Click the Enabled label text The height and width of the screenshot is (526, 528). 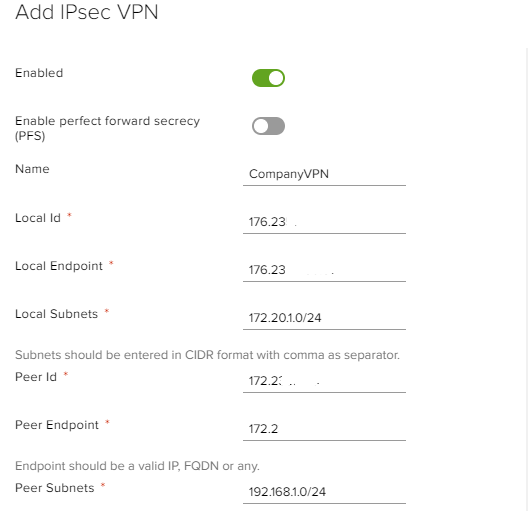pos(39,73)
